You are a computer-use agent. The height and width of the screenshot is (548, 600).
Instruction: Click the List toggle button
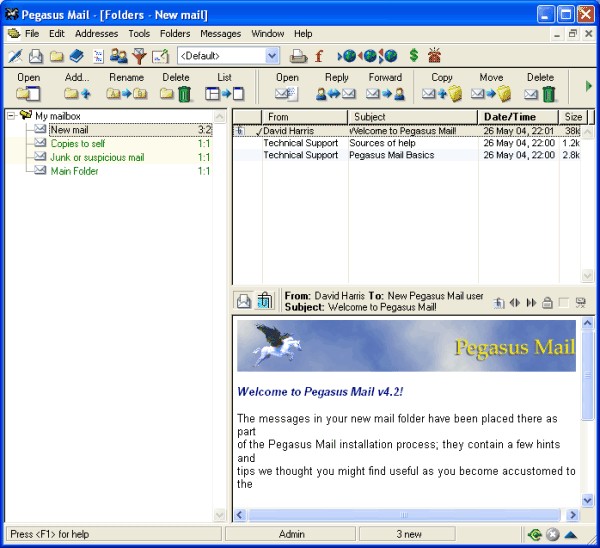(x=224, y=86)
